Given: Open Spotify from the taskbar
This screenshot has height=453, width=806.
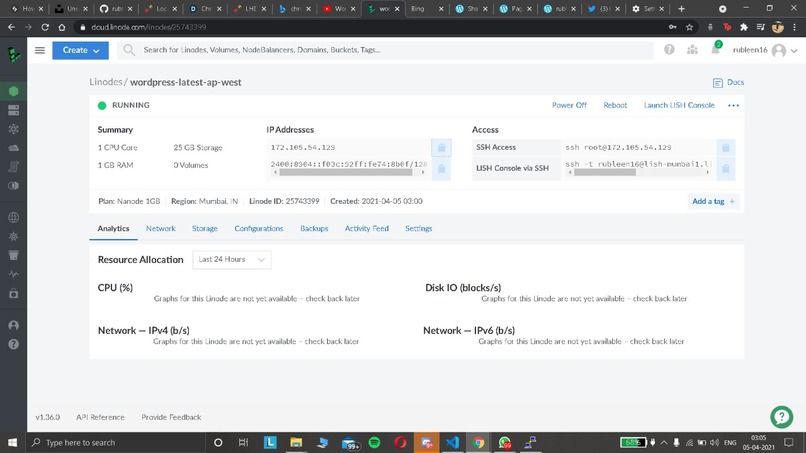Looking at the screenshot, I should (374, 442).
